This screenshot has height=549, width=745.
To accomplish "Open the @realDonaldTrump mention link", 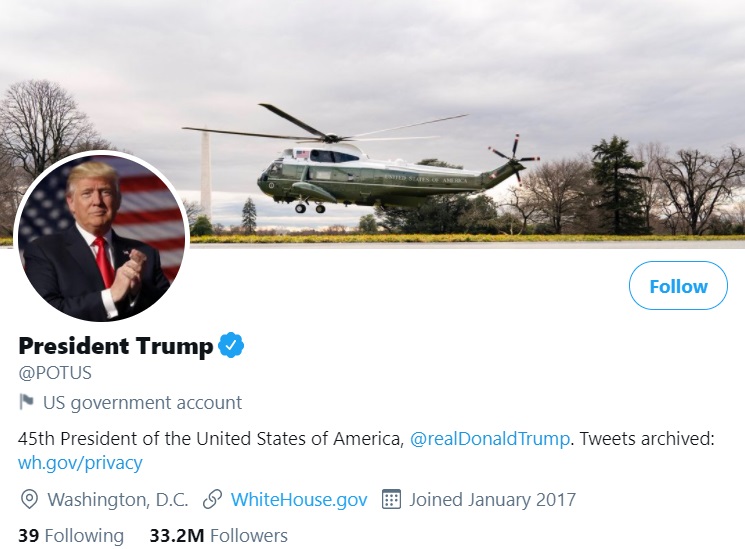I will tap(490, 438).
